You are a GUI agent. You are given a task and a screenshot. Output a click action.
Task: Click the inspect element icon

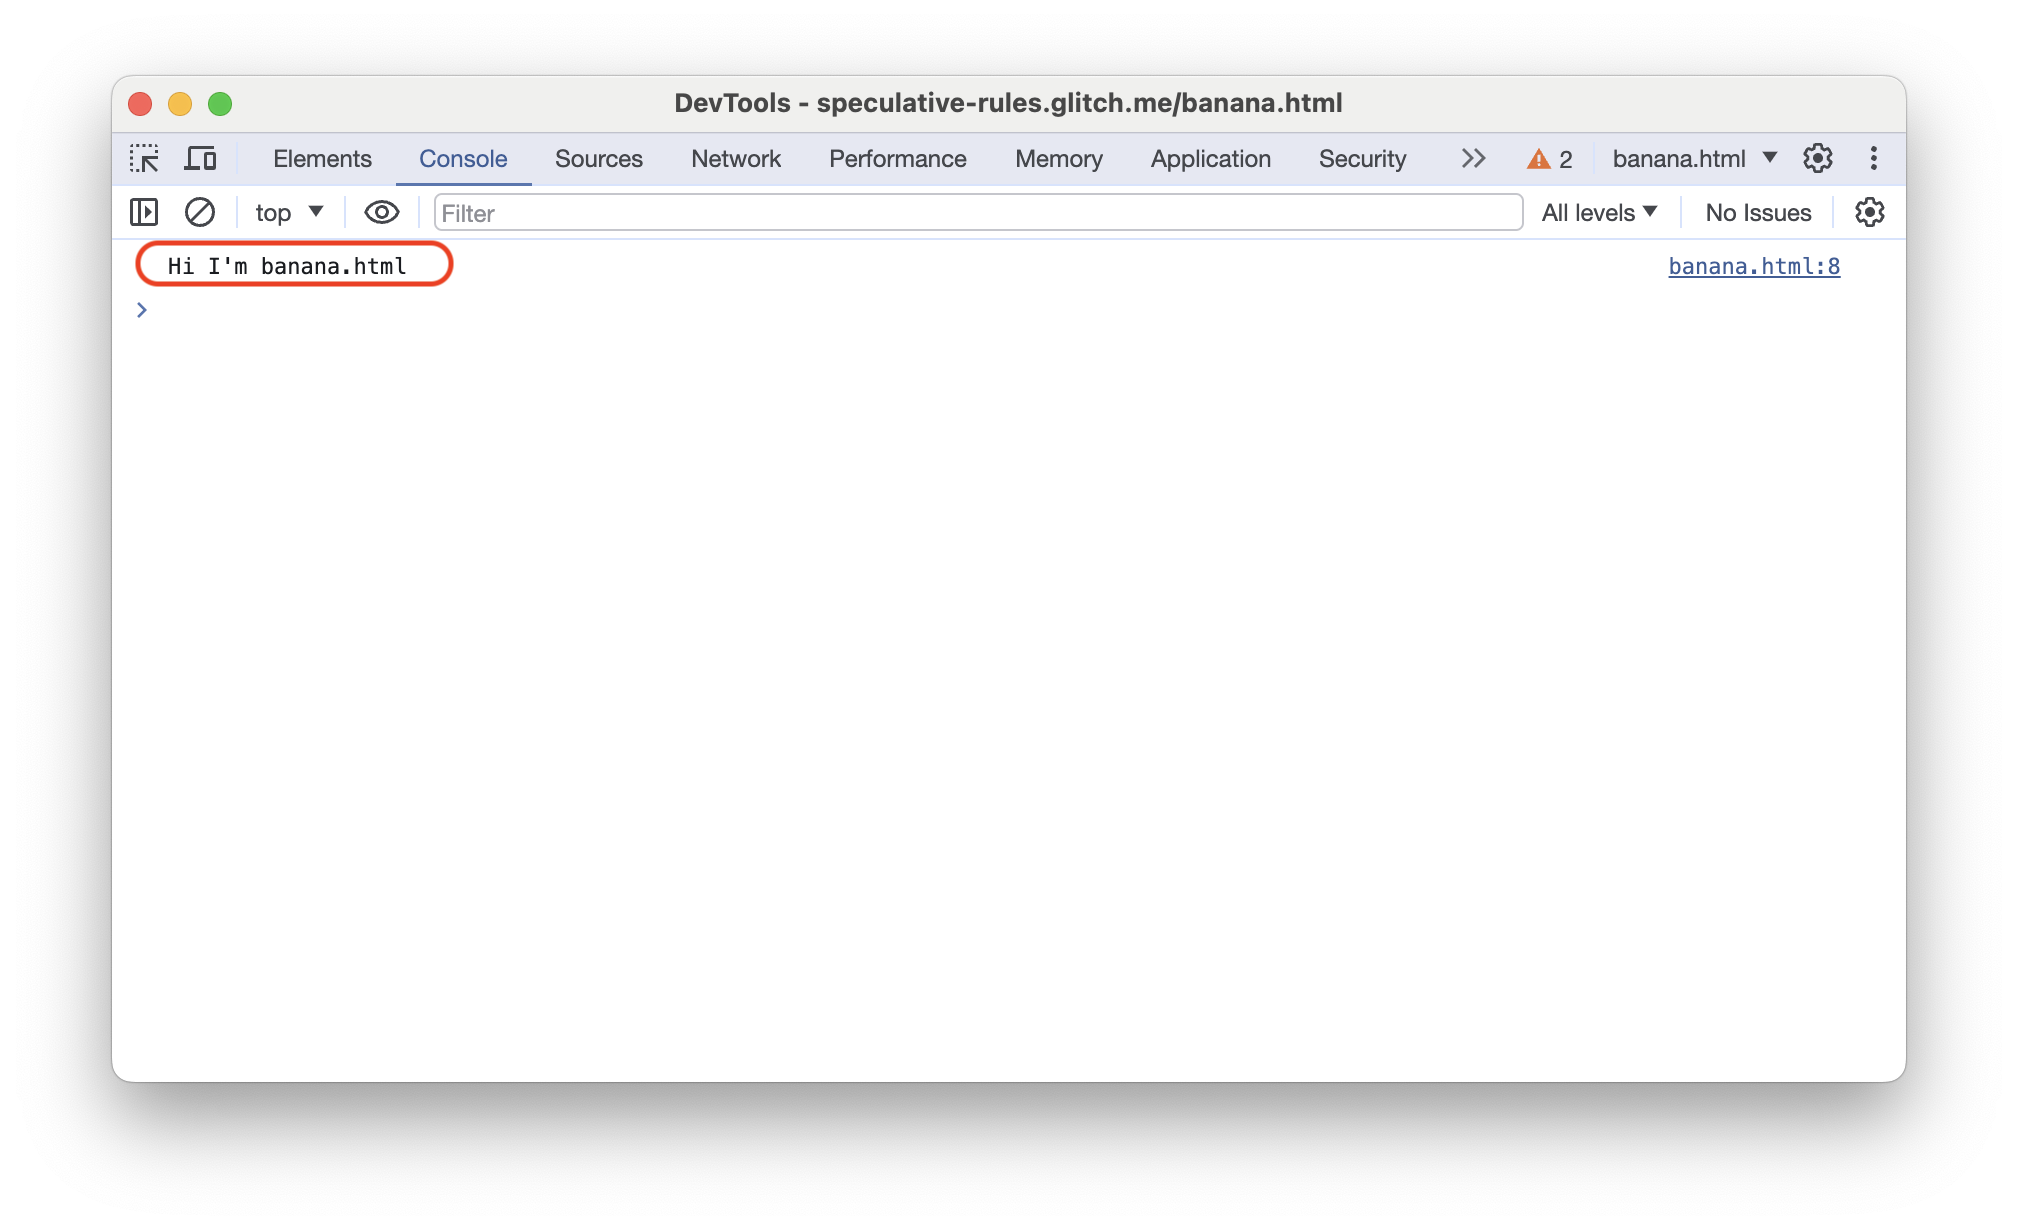point(146,159)
